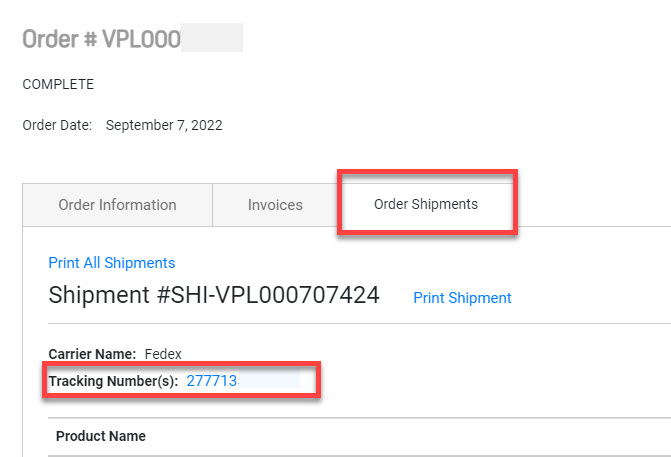This screenshot has height=457, width=671.
Task: Select the September 7, 2022 date text
Action: [164, 126]
